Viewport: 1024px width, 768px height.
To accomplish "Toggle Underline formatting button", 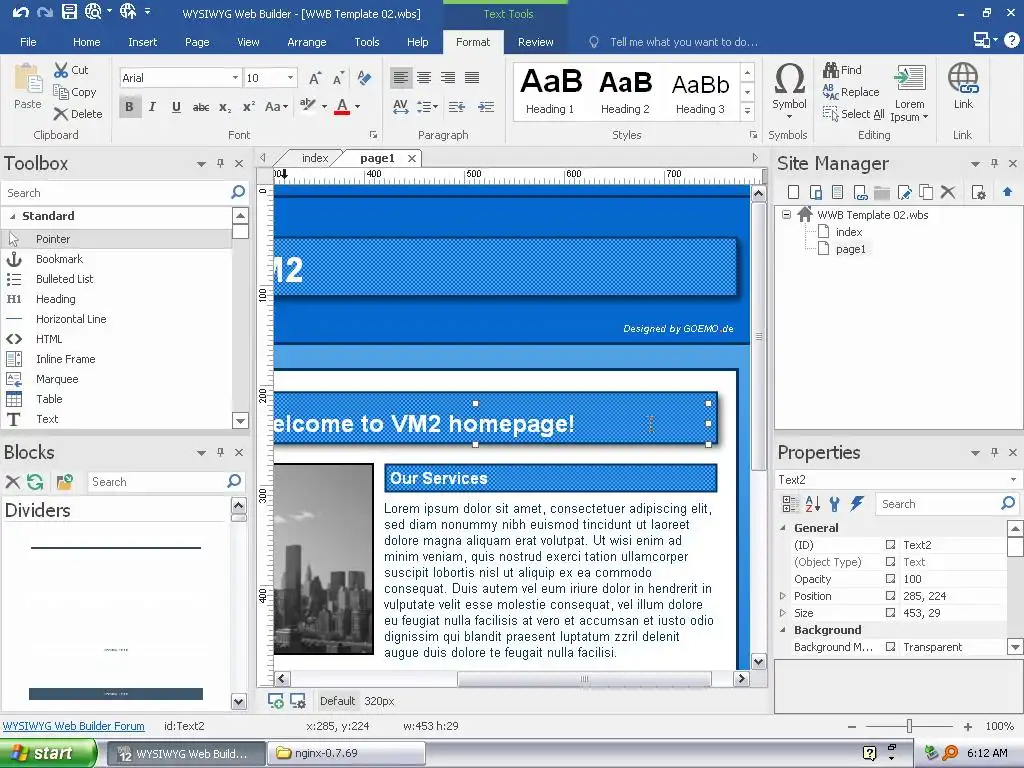I will click(176, 106).
